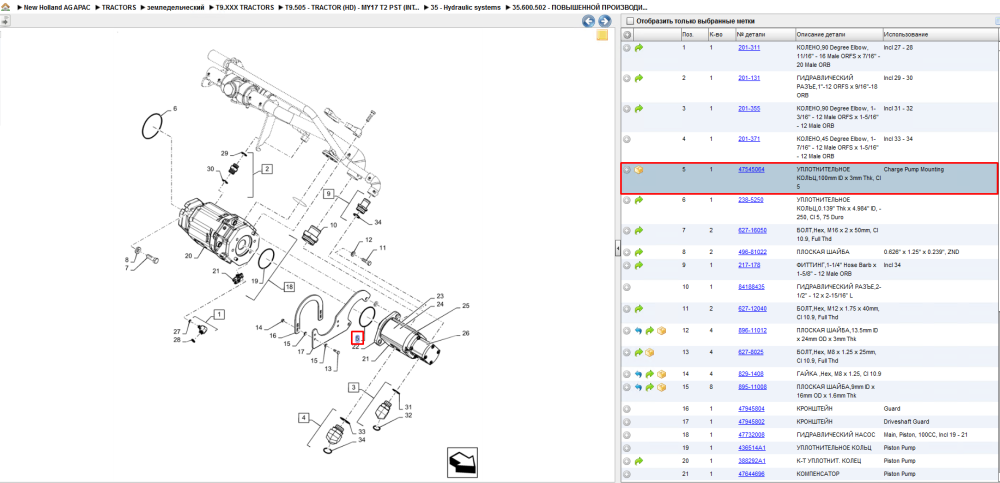The image size is (1000, 483).
Task: Select boxed callout 2 in diagram
Action: click(267, 168)
